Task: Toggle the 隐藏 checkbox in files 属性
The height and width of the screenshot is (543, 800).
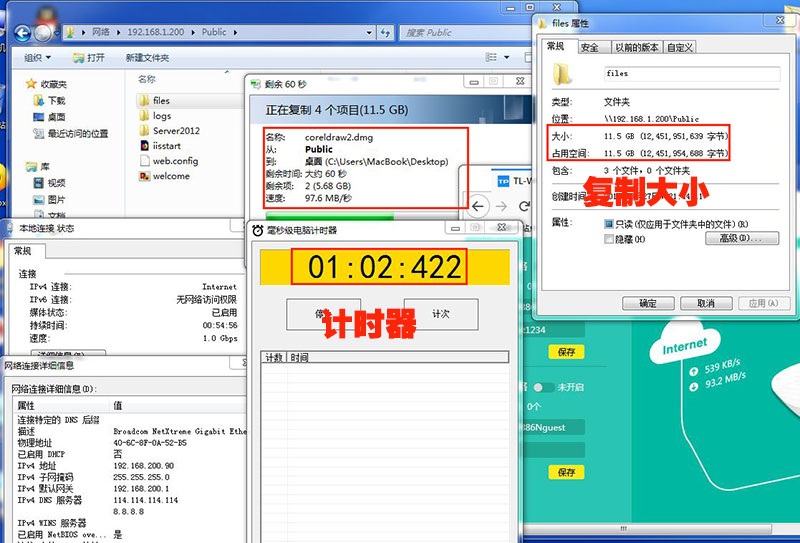Action: [608, 239]
